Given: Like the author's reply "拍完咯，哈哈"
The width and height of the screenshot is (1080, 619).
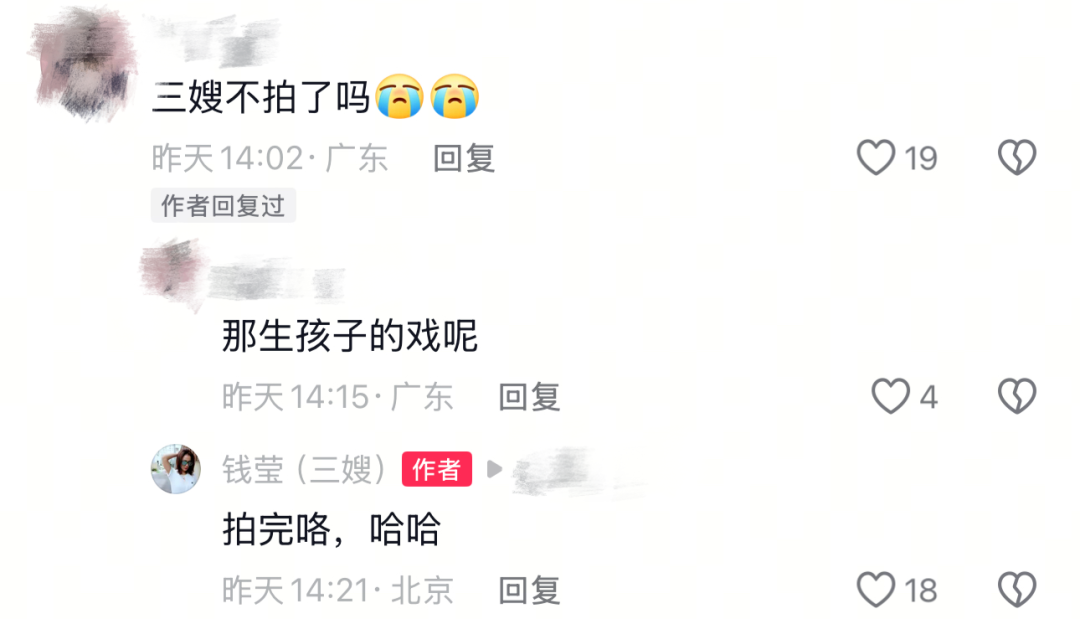Looking at the screenshot, I should pos(875,590).
